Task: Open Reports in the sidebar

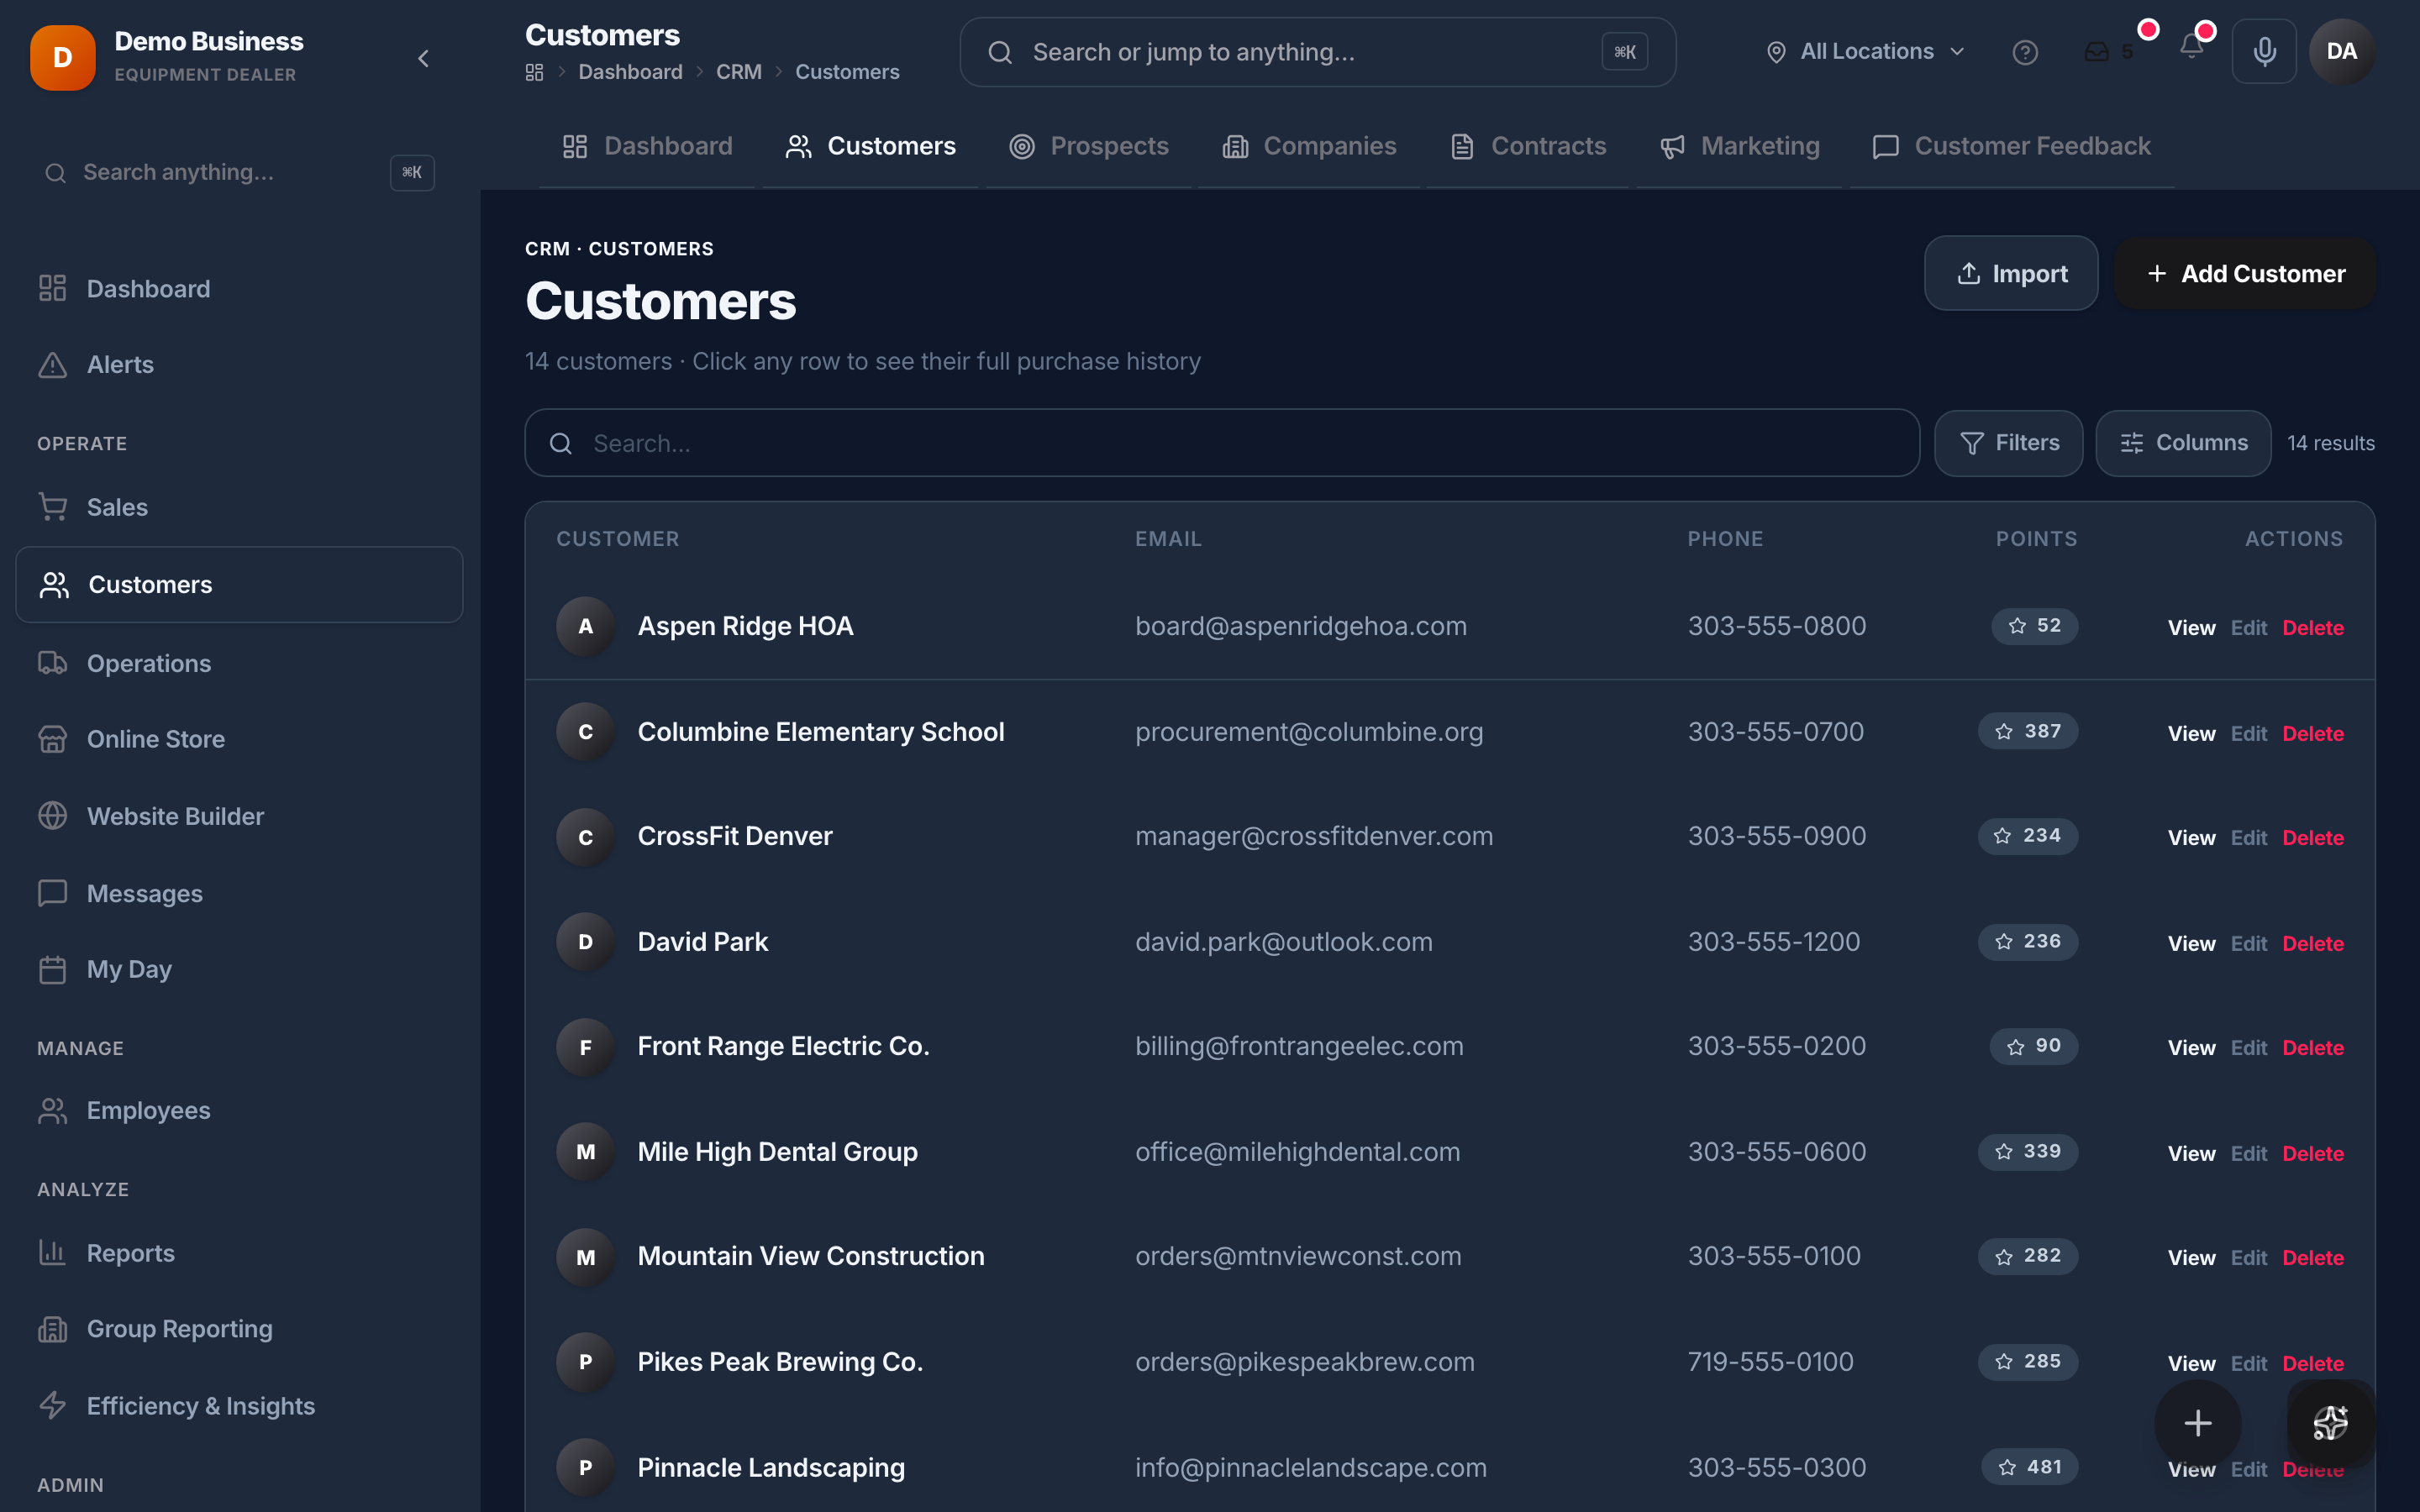Action: (239, 1253)
